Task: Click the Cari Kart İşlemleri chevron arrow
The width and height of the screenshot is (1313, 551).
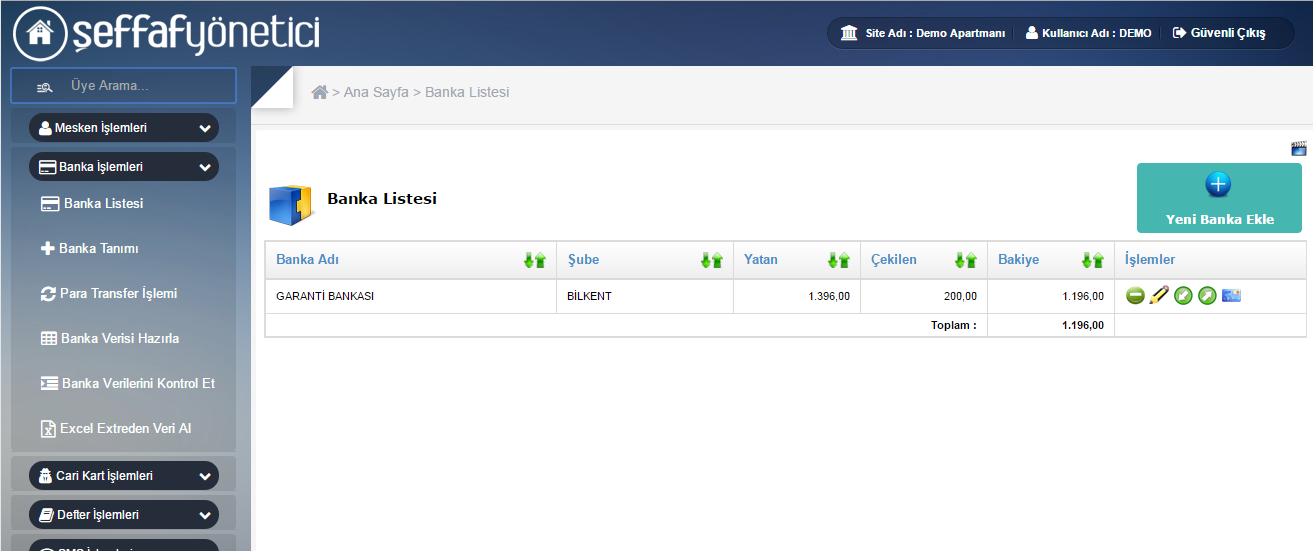Action: point(205,477)
